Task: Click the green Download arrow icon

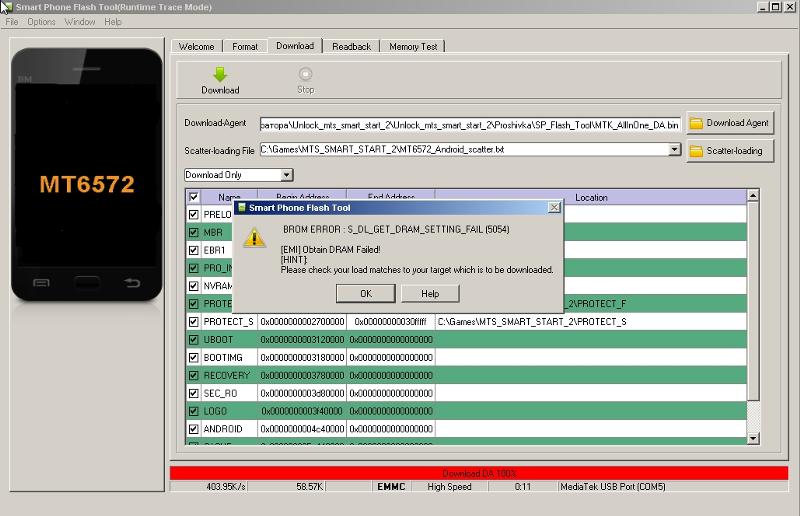Action: pos(220,75)
